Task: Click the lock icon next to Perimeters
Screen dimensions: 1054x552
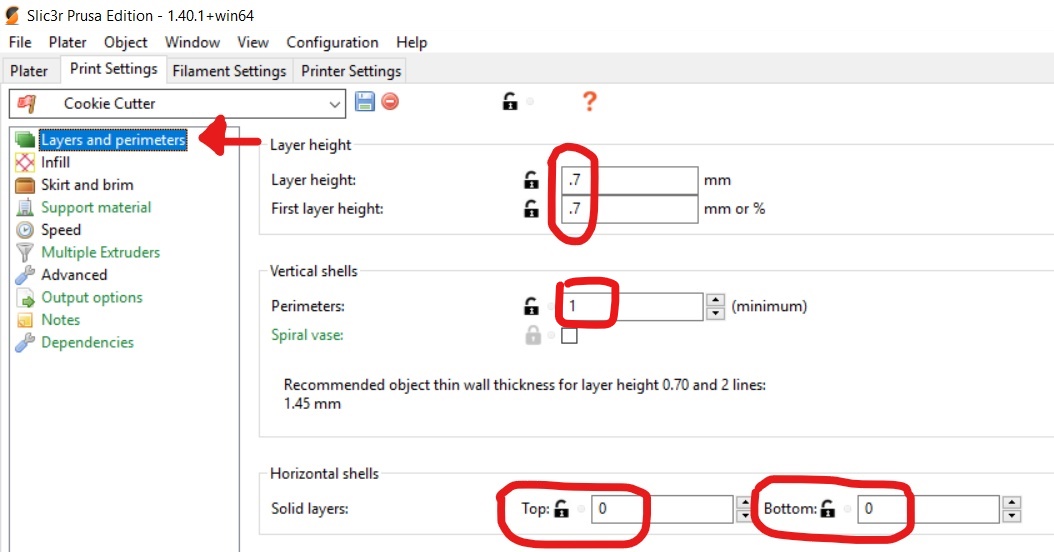Action: coord(530,306)
